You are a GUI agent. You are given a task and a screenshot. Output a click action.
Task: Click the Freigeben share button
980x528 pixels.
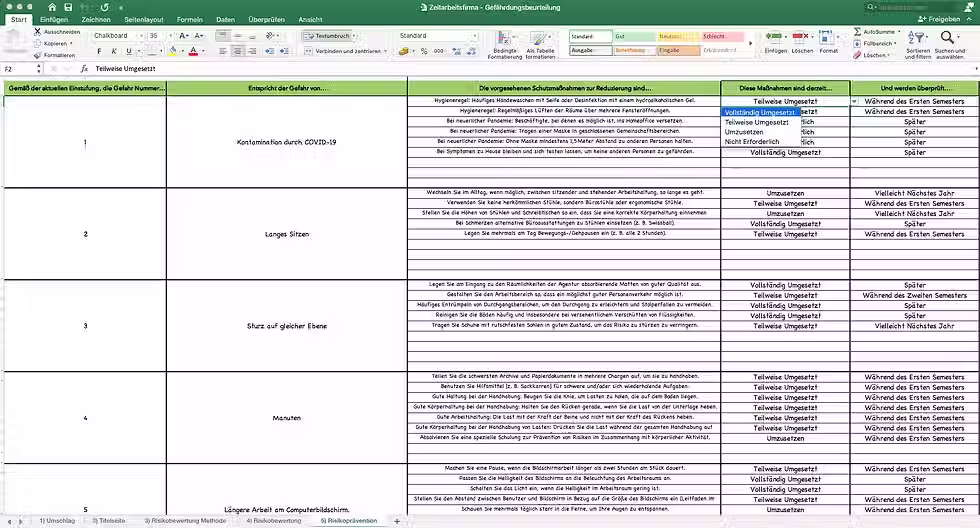(939, 19)
